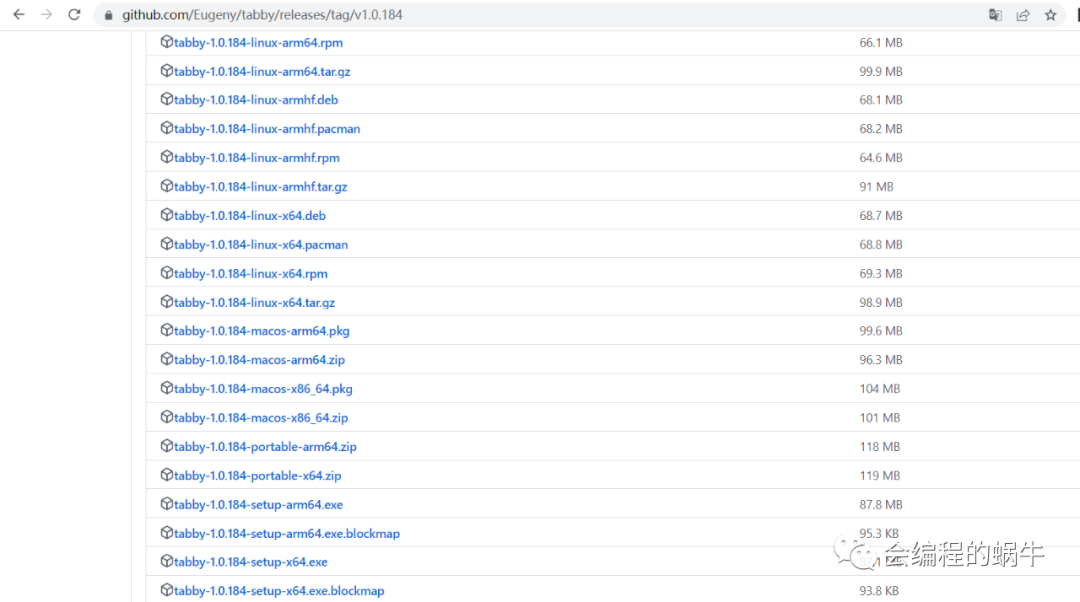Click the github.com address bar URL
The image size is (1080, 602).
[262, 14]
